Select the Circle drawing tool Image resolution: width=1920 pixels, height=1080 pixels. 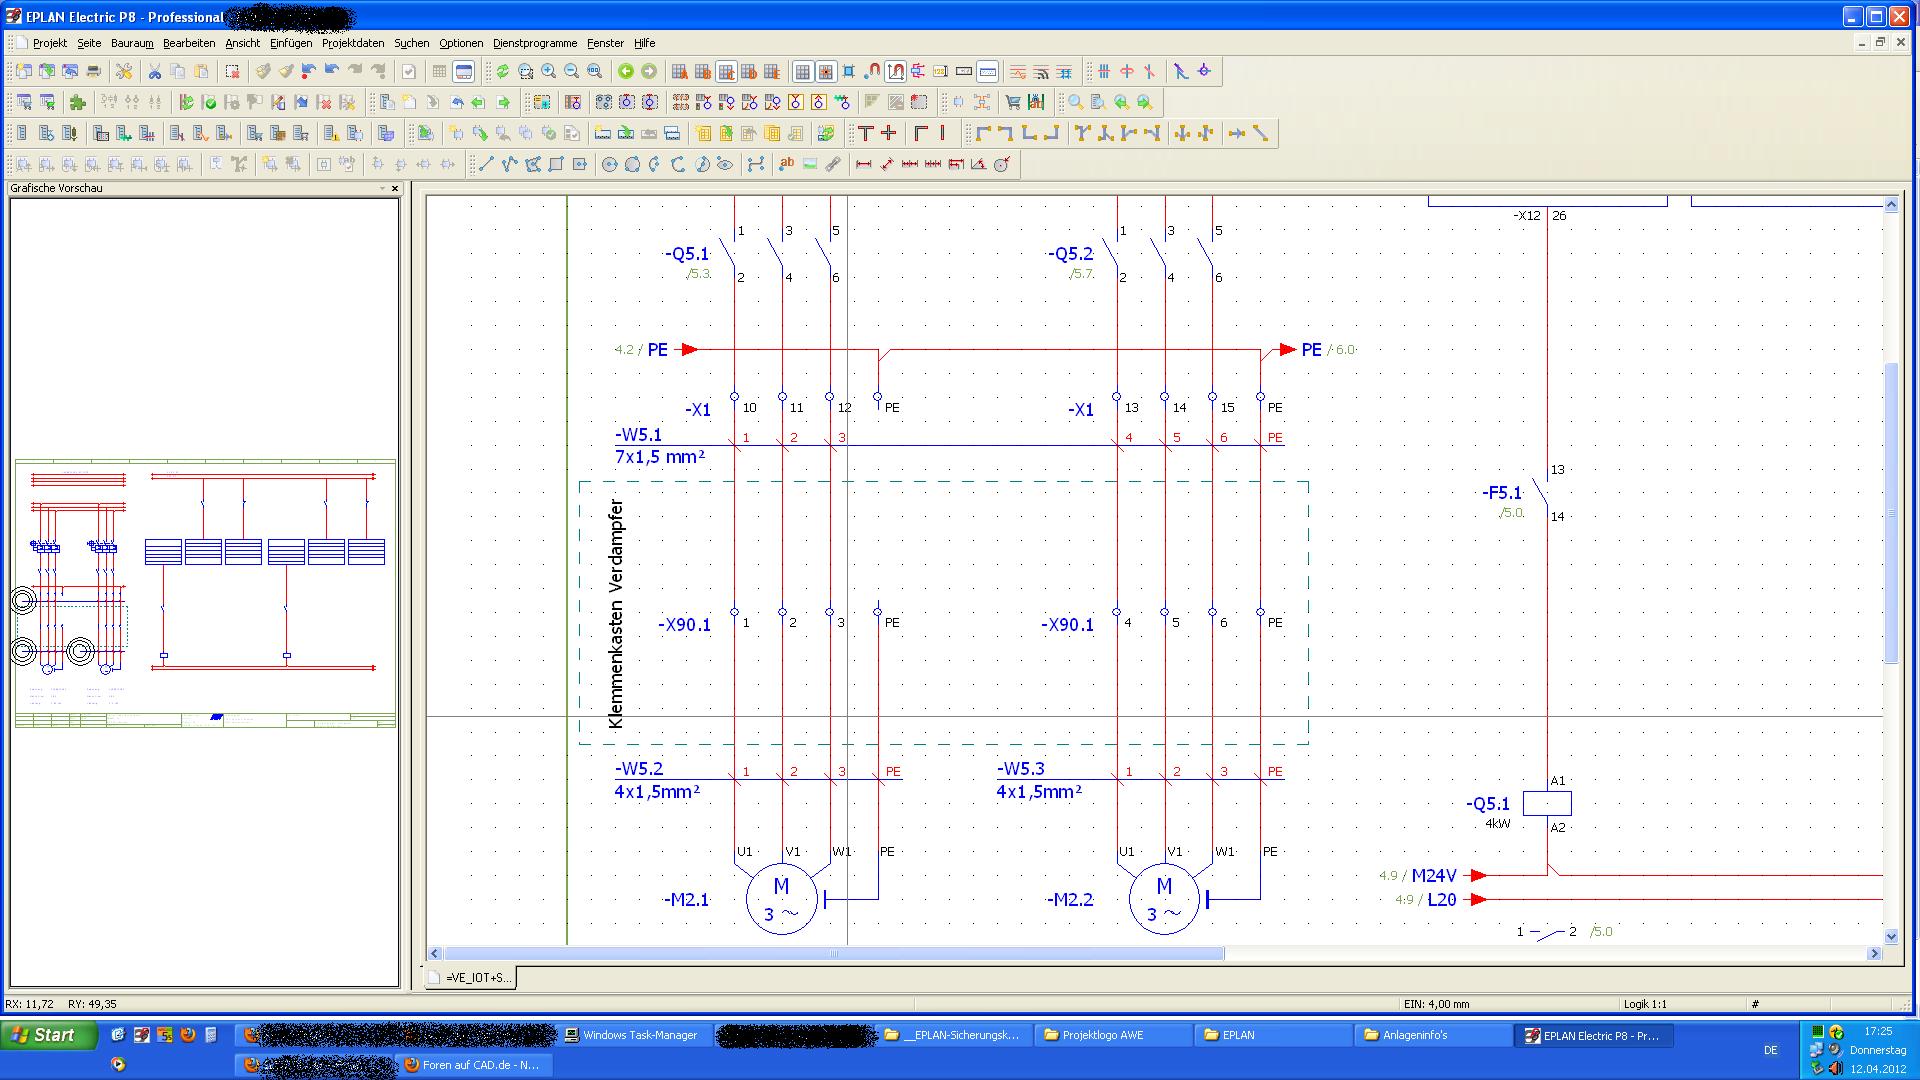[x=609, y=164]
